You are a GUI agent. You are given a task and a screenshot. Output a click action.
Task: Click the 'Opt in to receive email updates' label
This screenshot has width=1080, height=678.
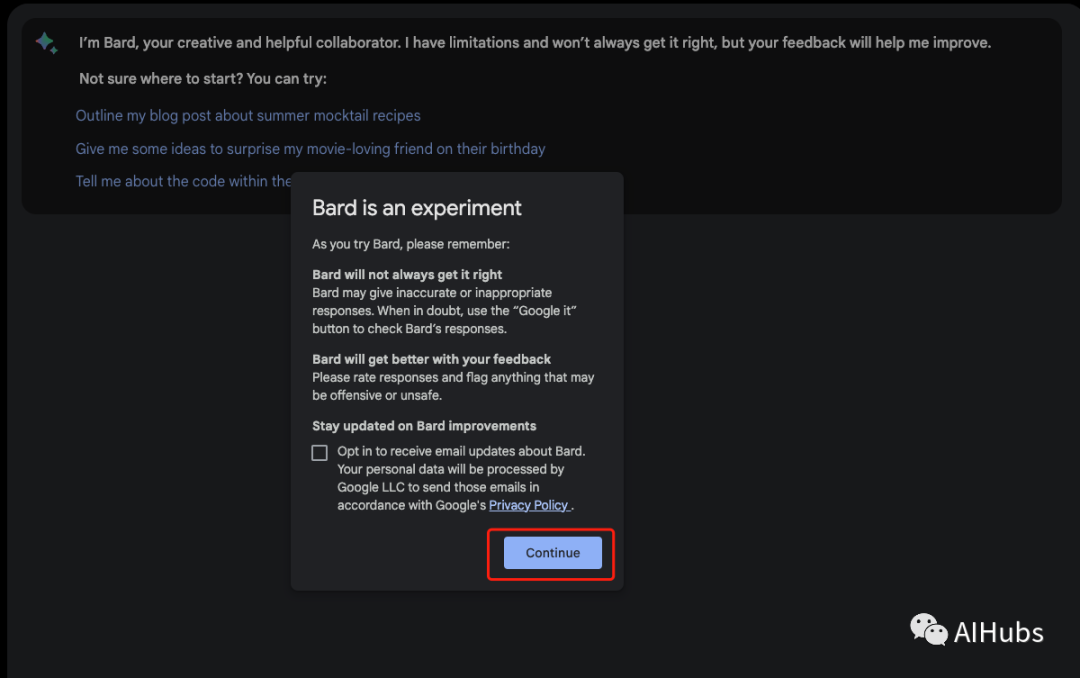click(x=461, y=451)
